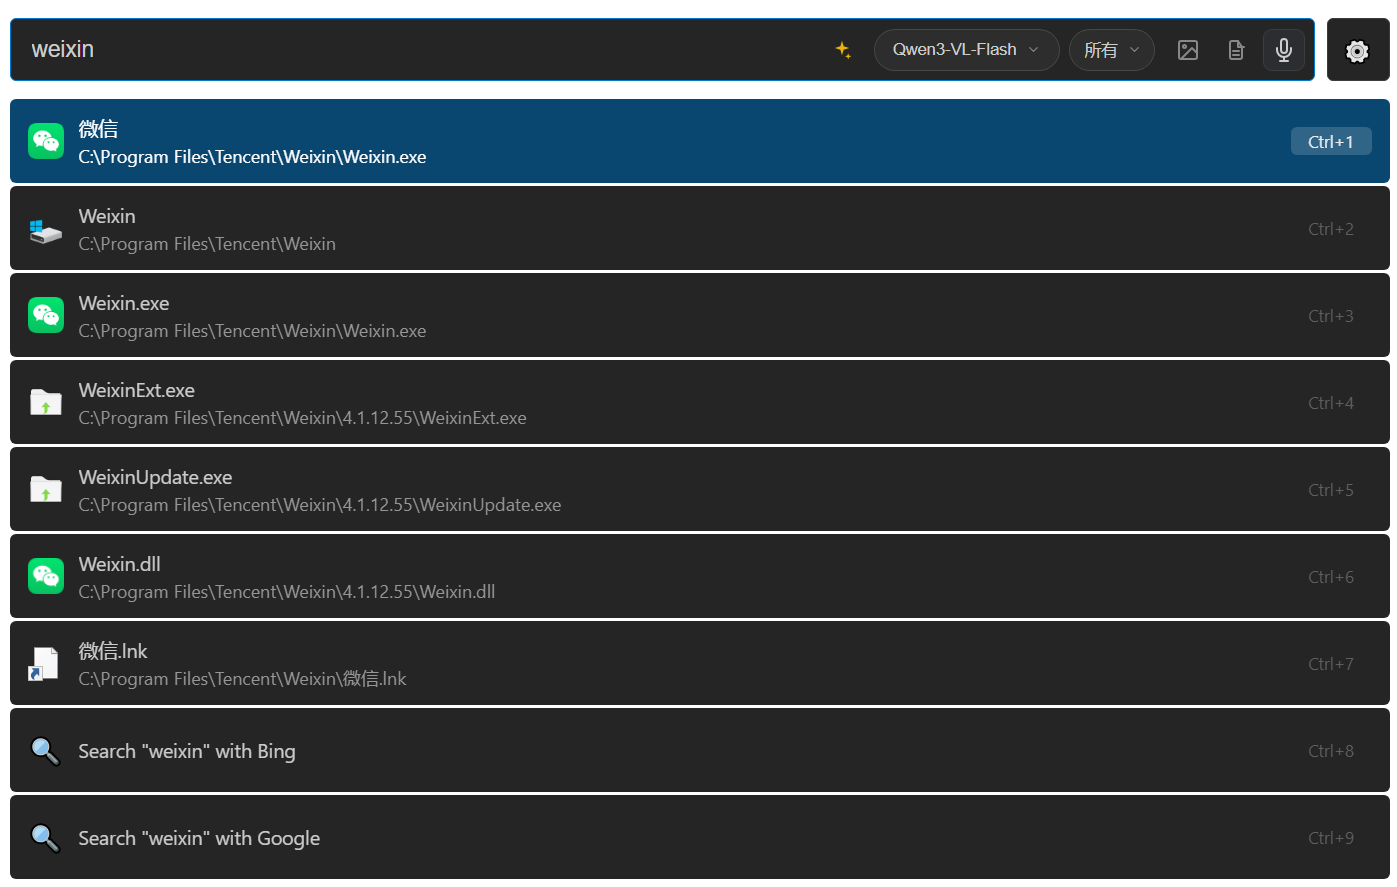1397x887 pixels.
Task: Click the Ctrl+8 shortcut label
Action: click(1331, 751)
